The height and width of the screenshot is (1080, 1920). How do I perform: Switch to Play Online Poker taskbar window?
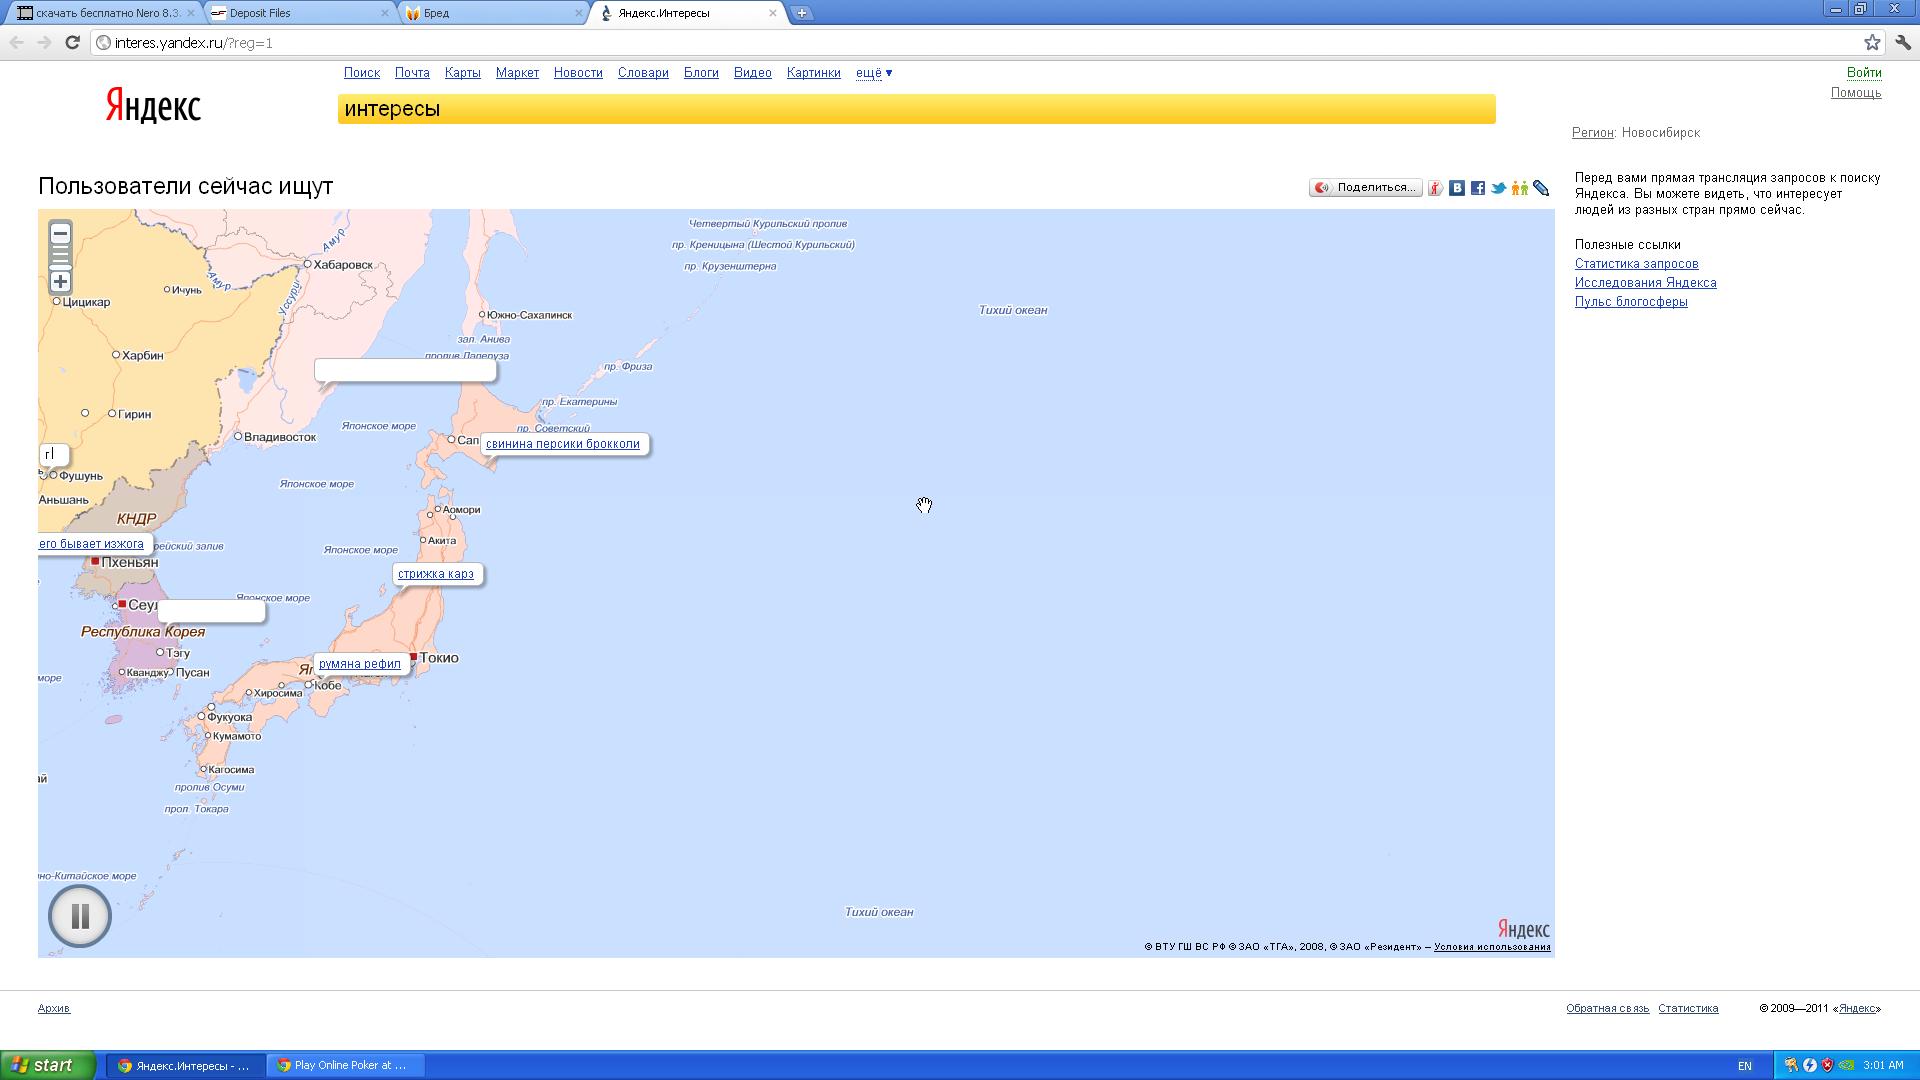[346, 1065]
